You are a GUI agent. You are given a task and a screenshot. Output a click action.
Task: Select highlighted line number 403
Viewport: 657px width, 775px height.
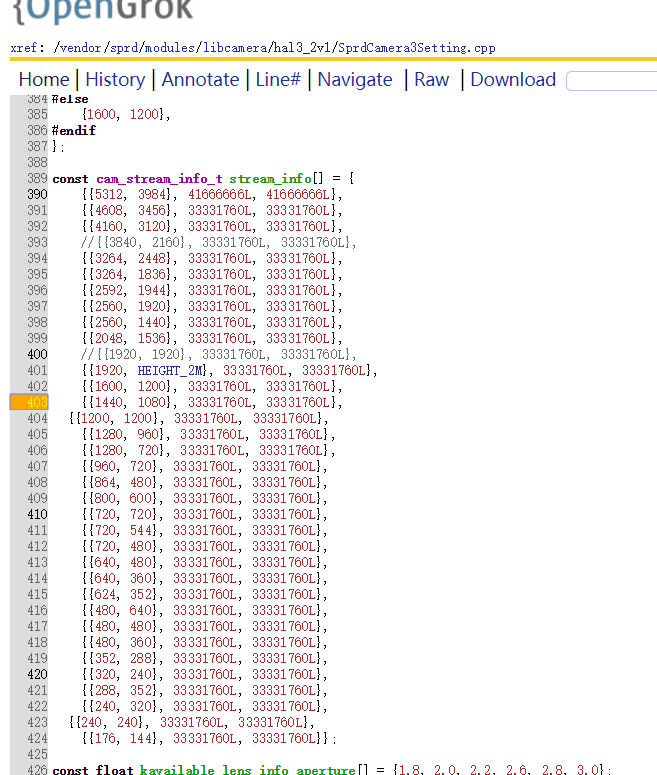tap(29, 402)
